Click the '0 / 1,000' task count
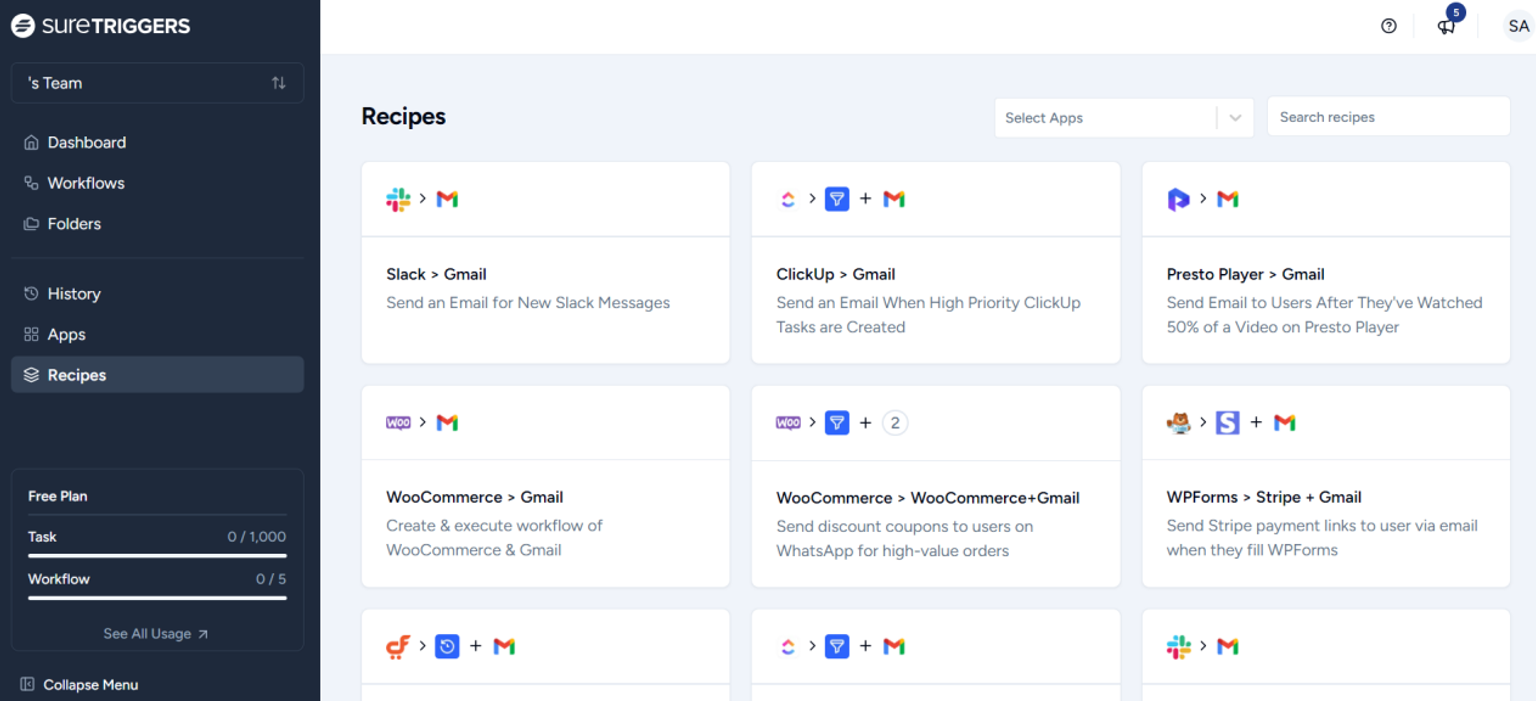1536x701 pixels. pyautogui.click(x=257, y=537)
